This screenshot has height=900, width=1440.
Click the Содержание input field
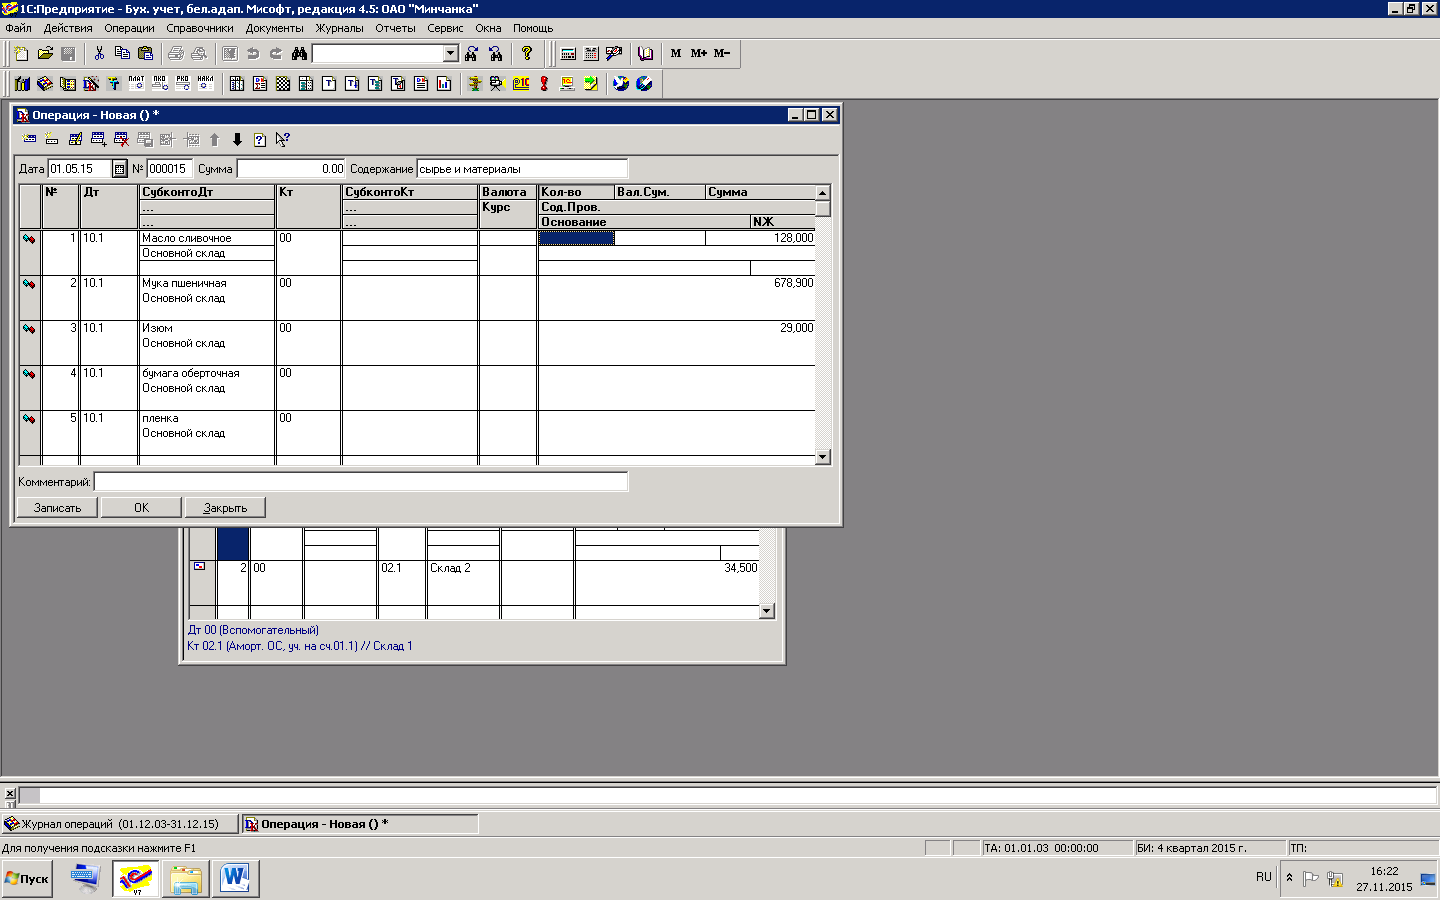(522, 169)
